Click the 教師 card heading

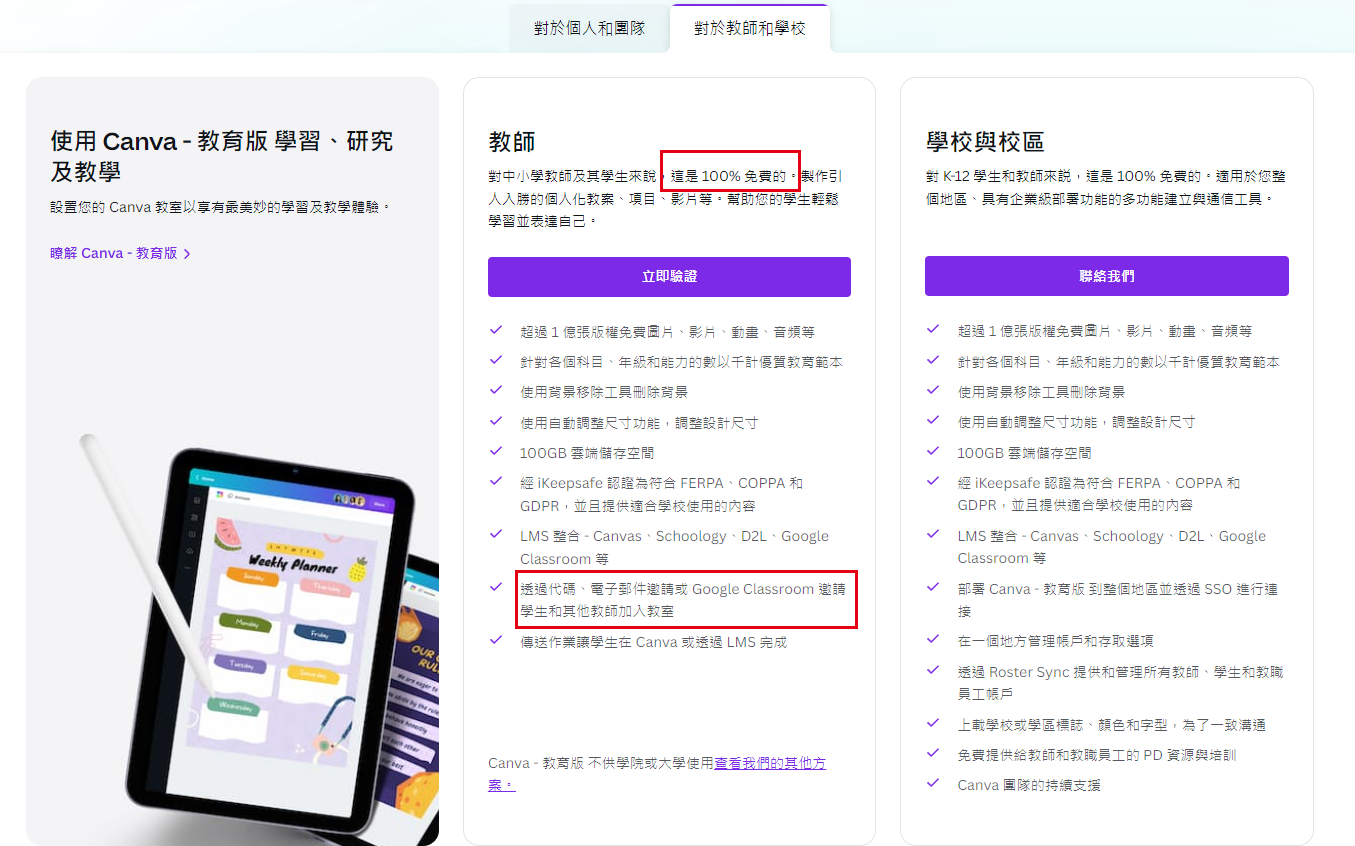pos(512,142)
